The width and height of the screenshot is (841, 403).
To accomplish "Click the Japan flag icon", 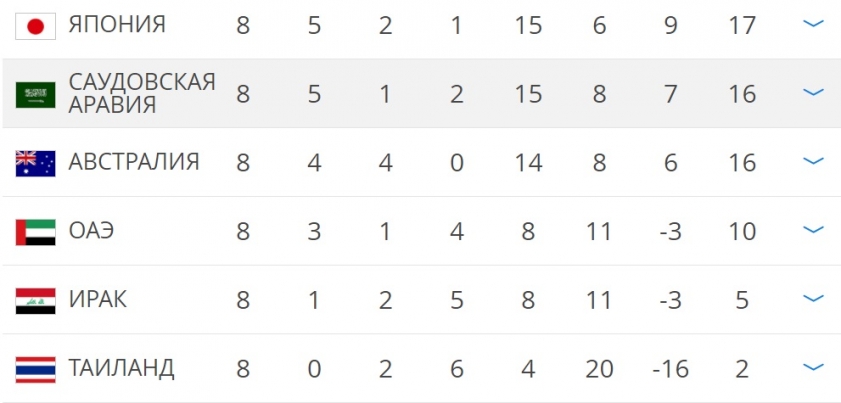I will [35, 26].
